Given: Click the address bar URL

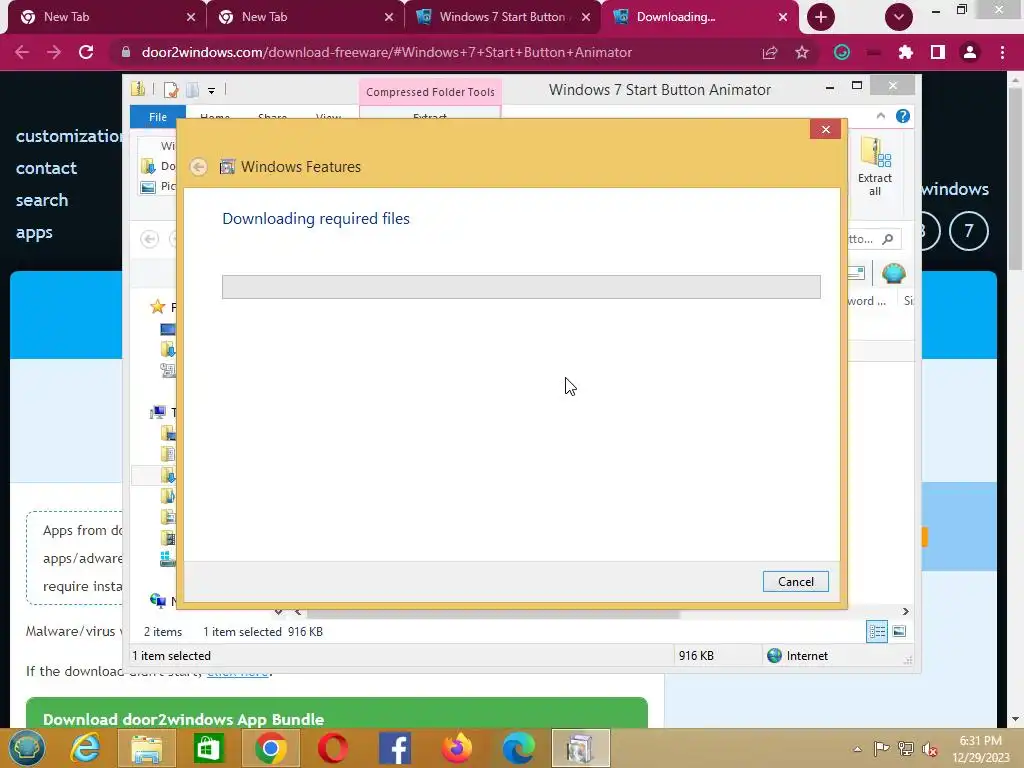Looking at the screenshot, I should tap(387, 52).
